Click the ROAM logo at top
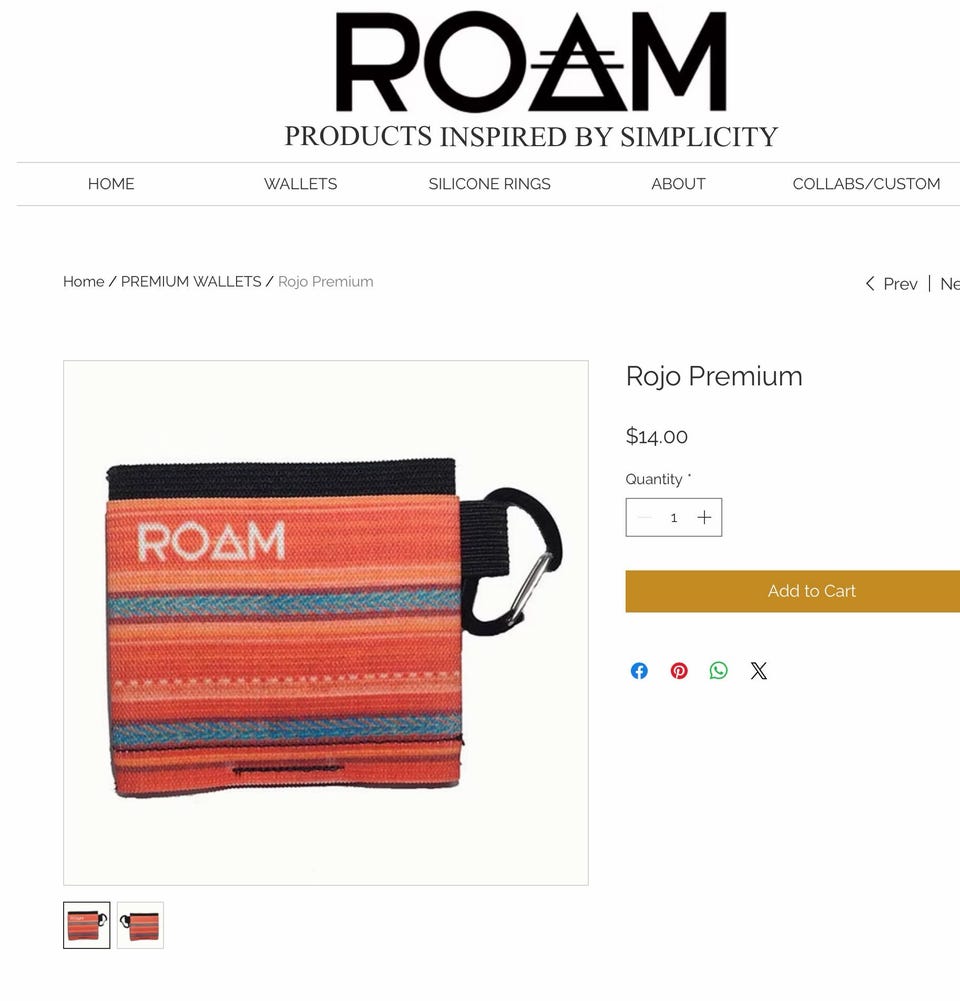The width and height of the screenshot is (960, 1001). pos(531,62)
